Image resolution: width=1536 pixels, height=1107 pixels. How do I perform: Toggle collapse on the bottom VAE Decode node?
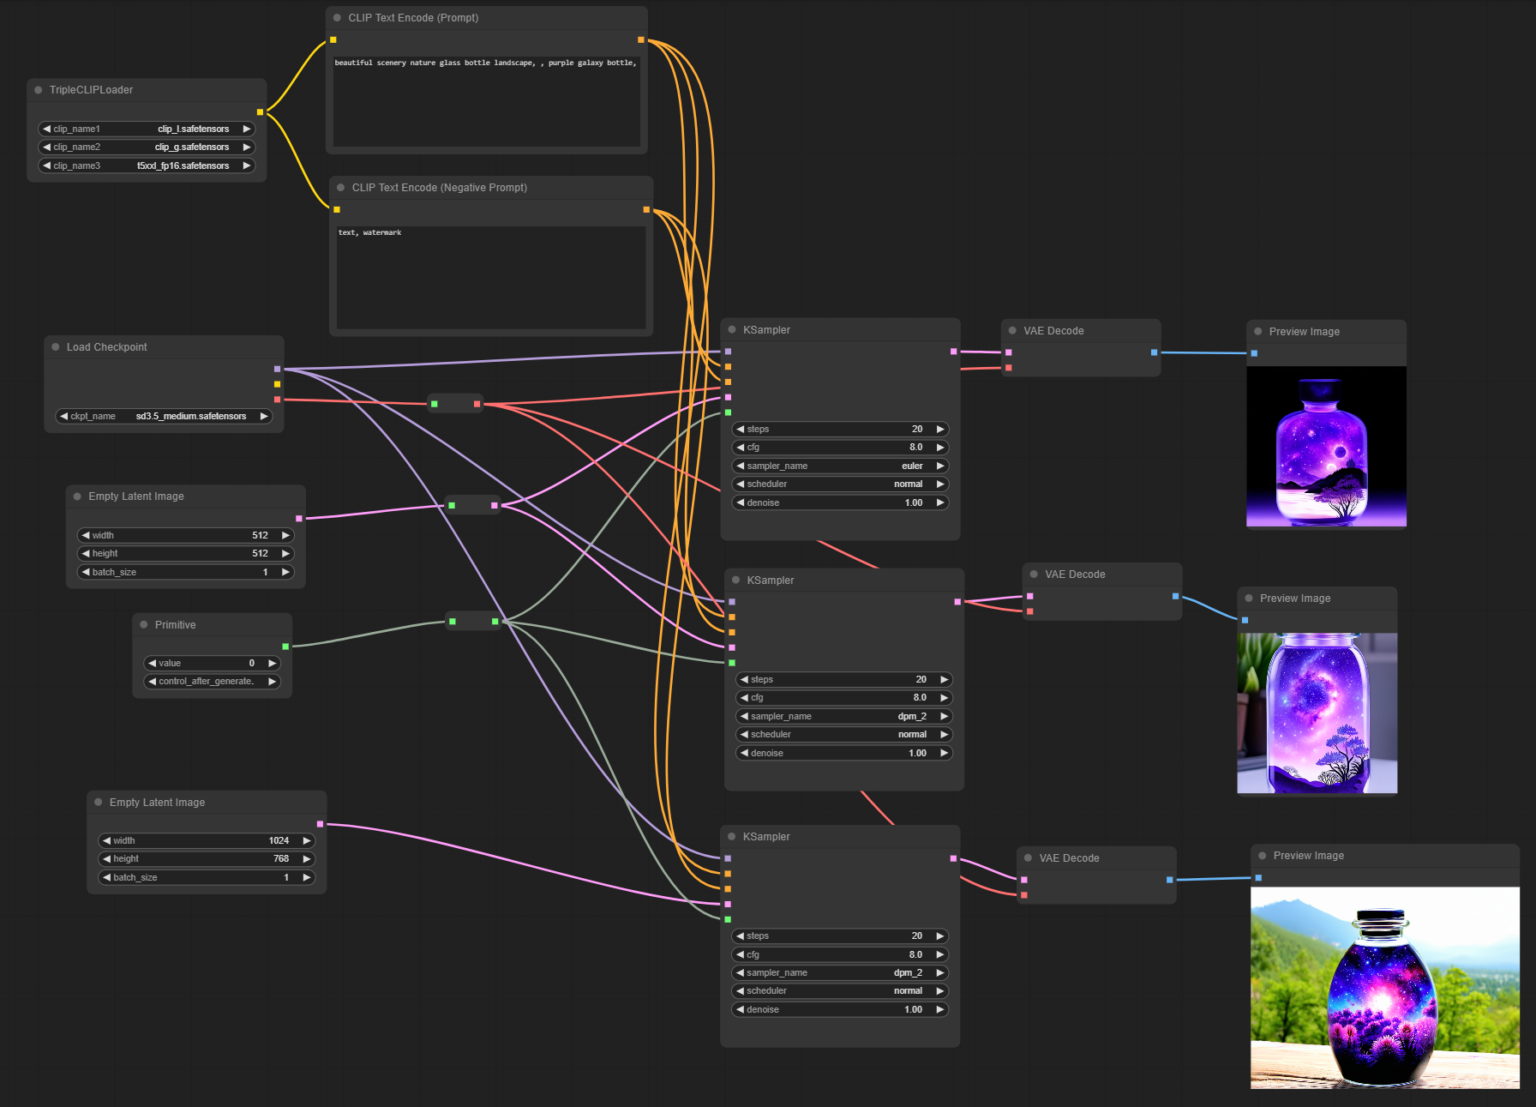[x=1030, y=857]
